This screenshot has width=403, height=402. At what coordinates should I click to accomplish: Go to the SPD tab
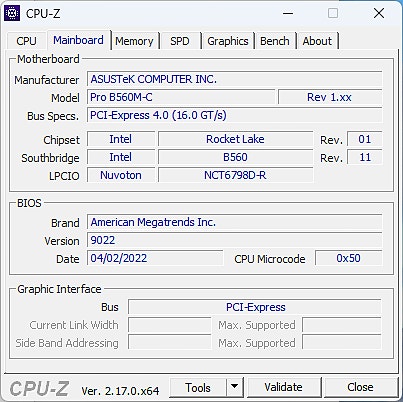[180, 41]
